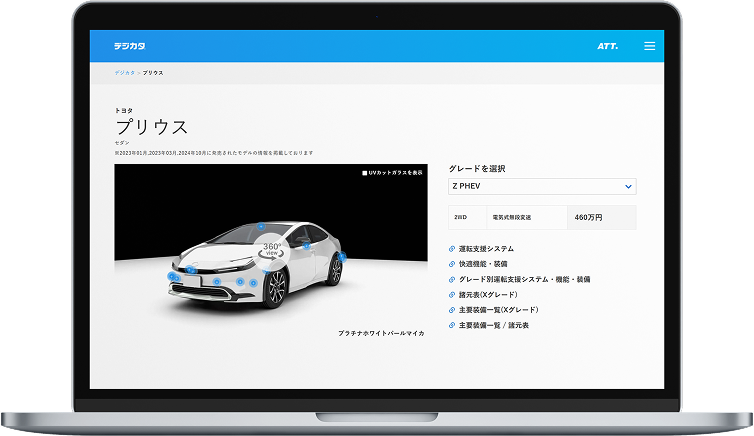Click the トヨタ maker label
The height and width of the screenshot is (436, 754).
click(124, 111)
